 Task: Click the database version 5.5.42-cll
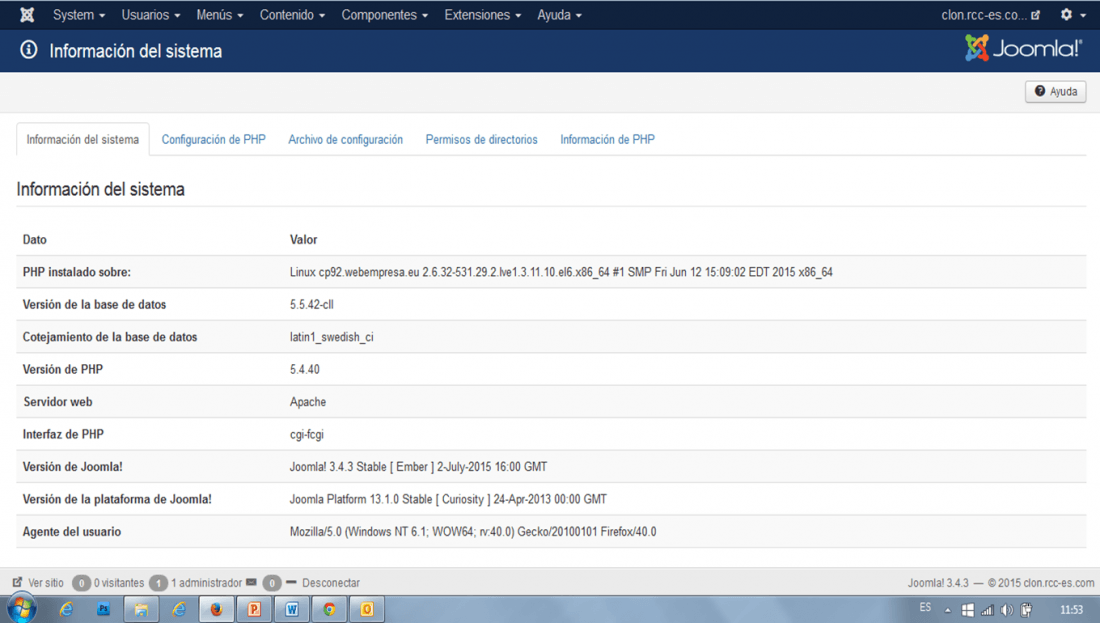click(311, 304)
